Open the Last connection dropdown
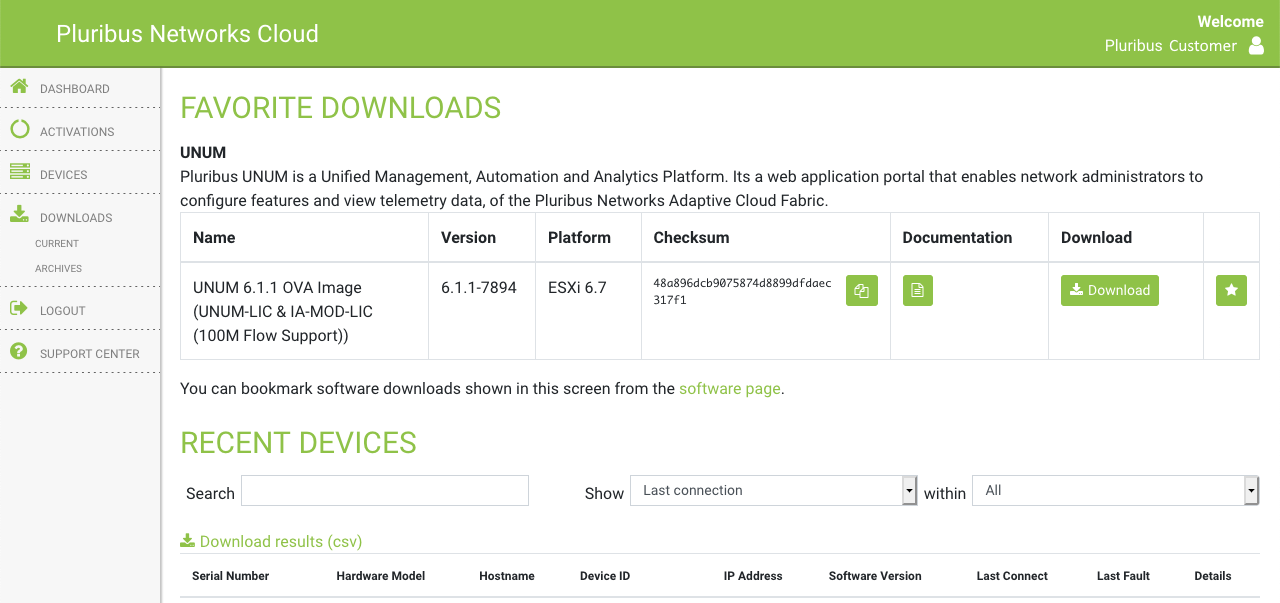The height and width of the screenshot is (603, 1280). (774, 490)
